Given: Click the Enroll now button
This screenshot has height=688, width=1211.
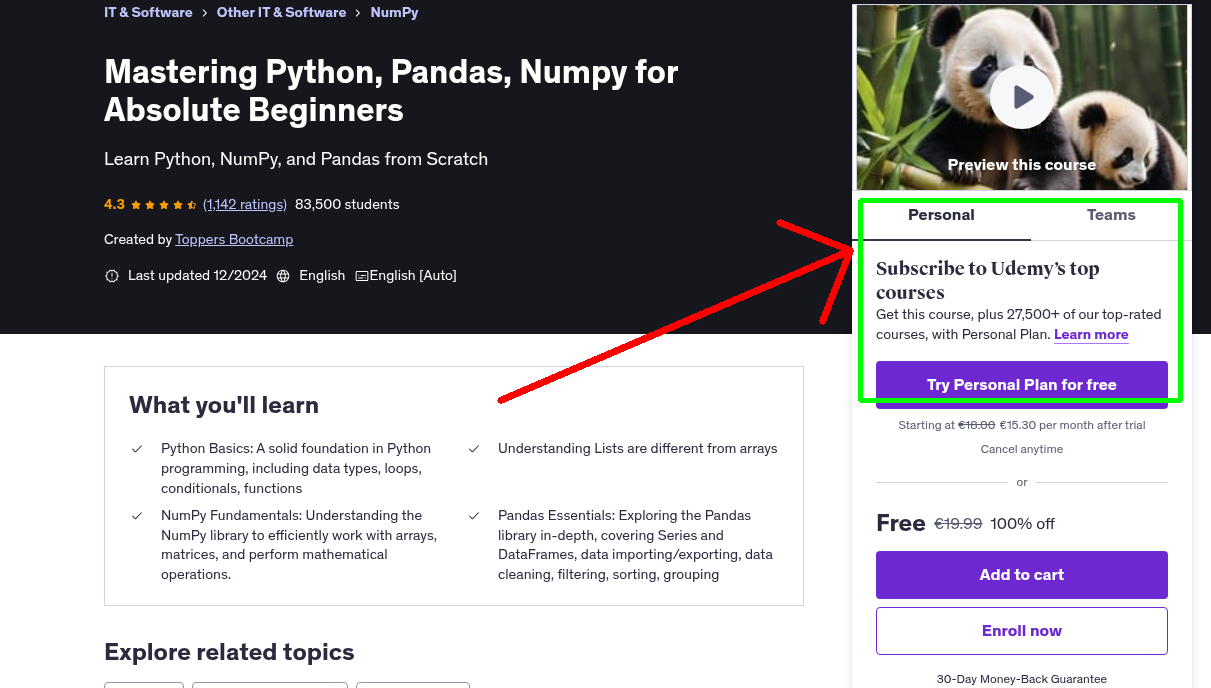Looking at the screenshot, I should pyautogui.click(x=1021, y=631).
